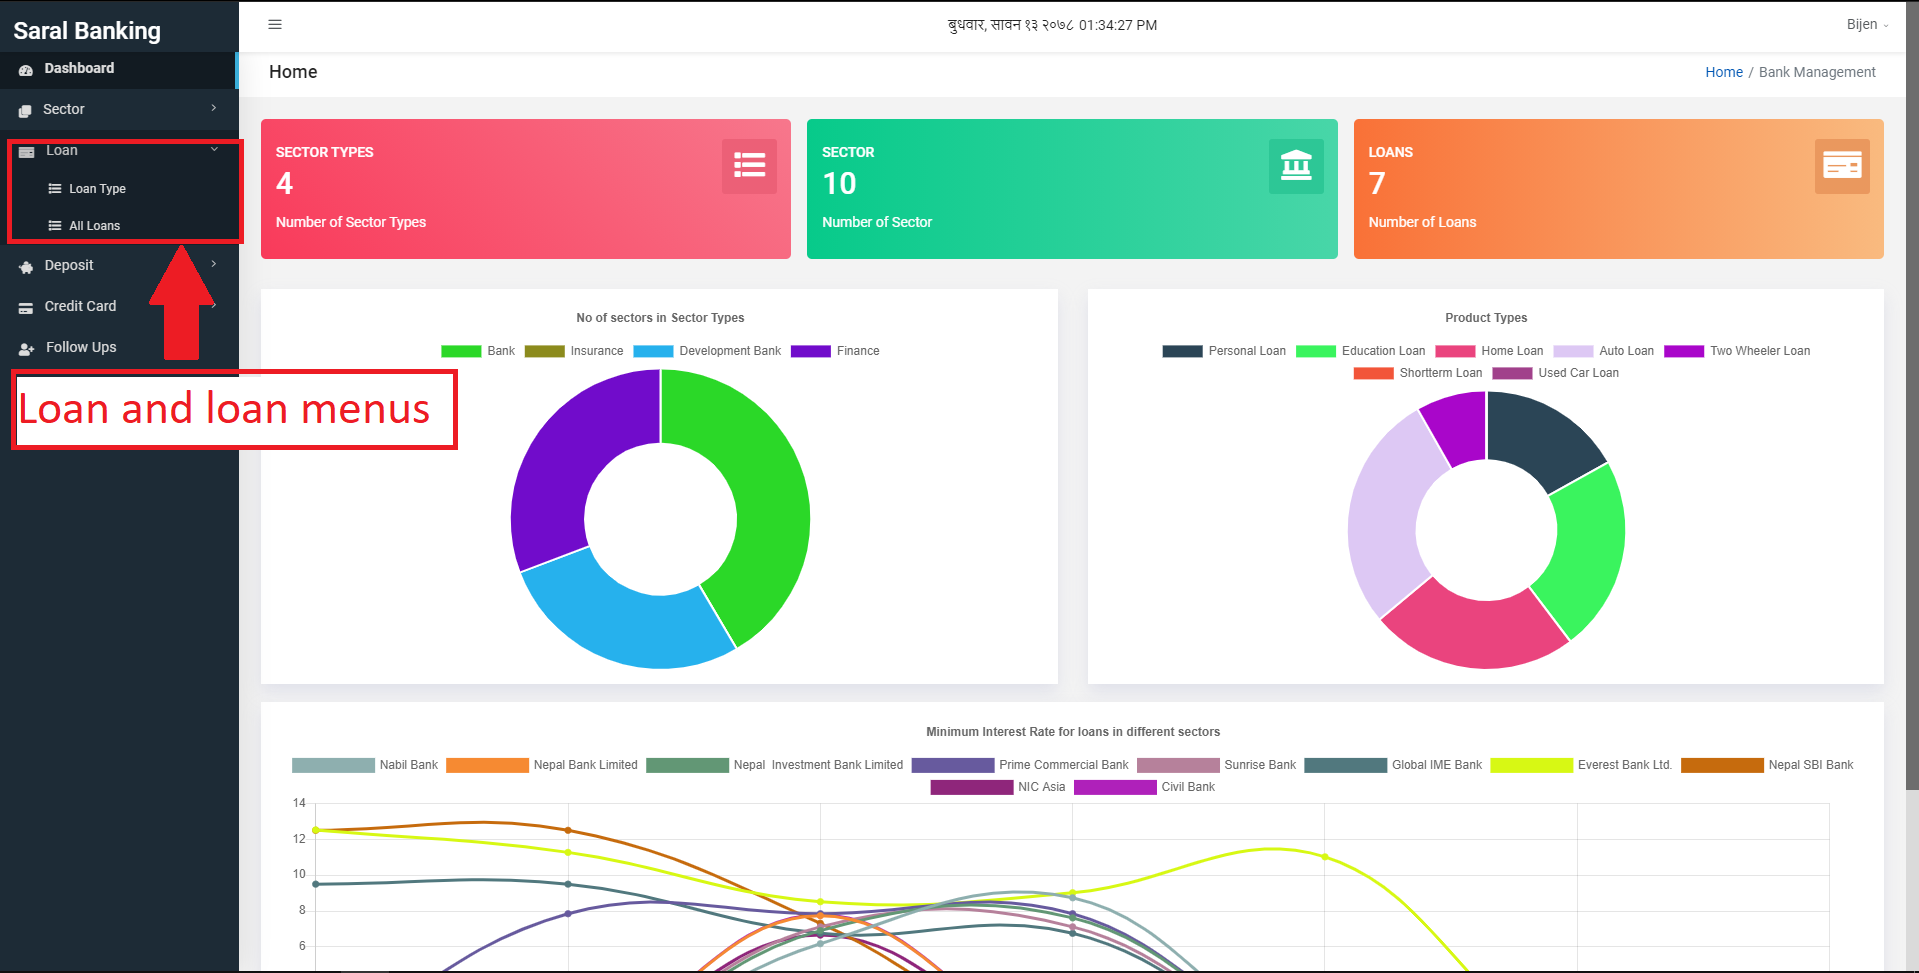This screenshot has width=1919, height=973.
Task: Click the Loan menu icon in sidebar
Action: pyautogui.click(x=27, y=151)
